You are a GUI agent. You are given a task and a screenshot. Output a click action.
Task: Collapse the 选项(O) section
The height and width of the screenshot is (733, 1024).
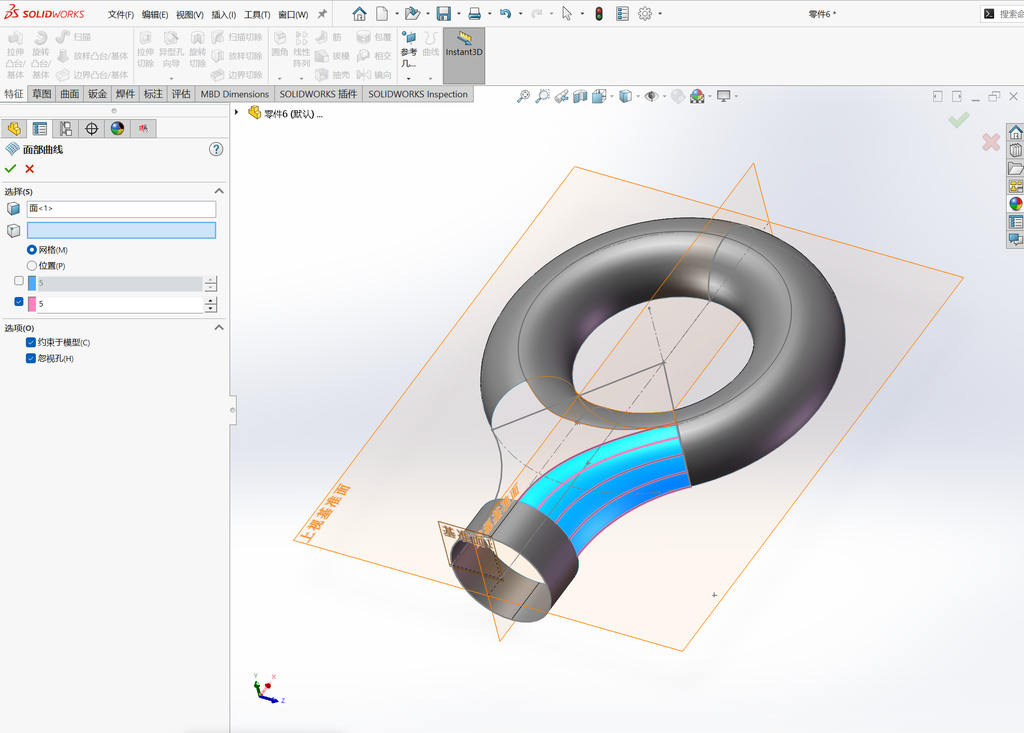pyautogui.click(x=219, y=328)
